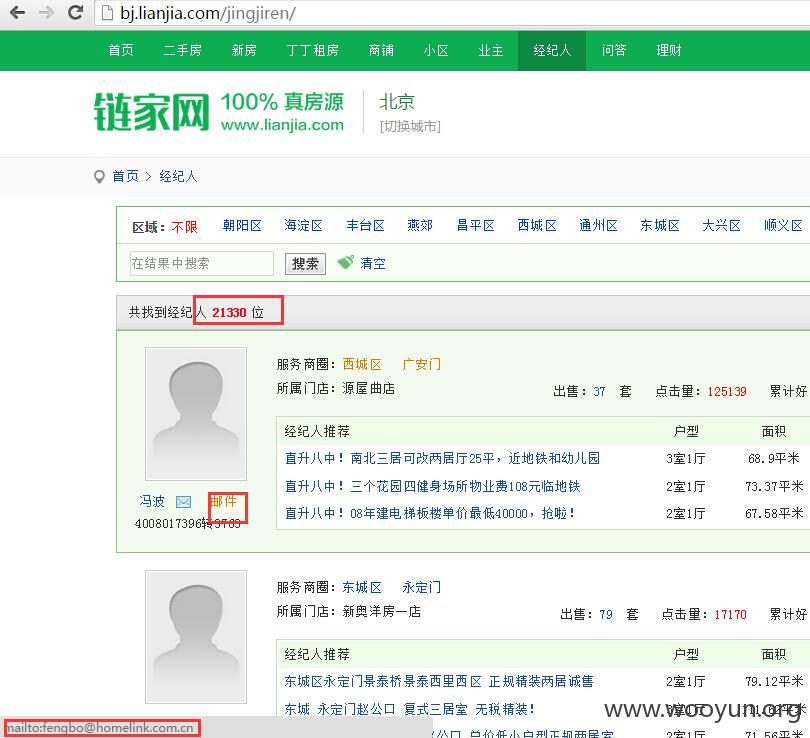Filter region by 燕郊
This screenshot has height=738, width=810.
[x=420, y=226]
